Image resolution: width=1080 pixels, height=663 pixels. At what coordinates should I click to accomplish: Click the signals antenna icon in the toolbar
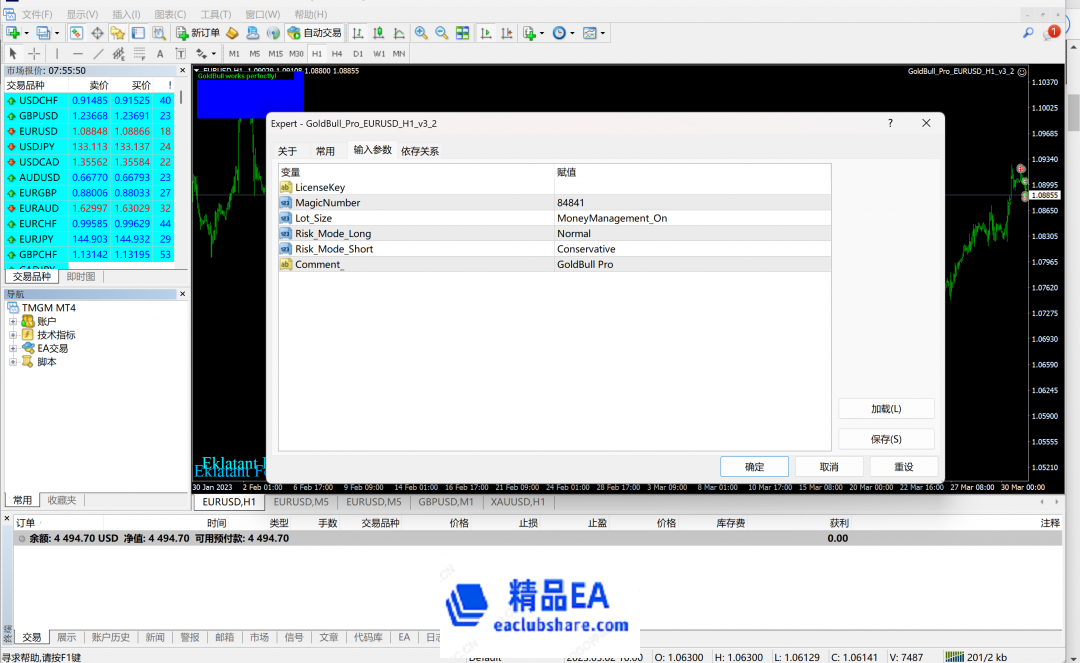[x=273, y=32]
